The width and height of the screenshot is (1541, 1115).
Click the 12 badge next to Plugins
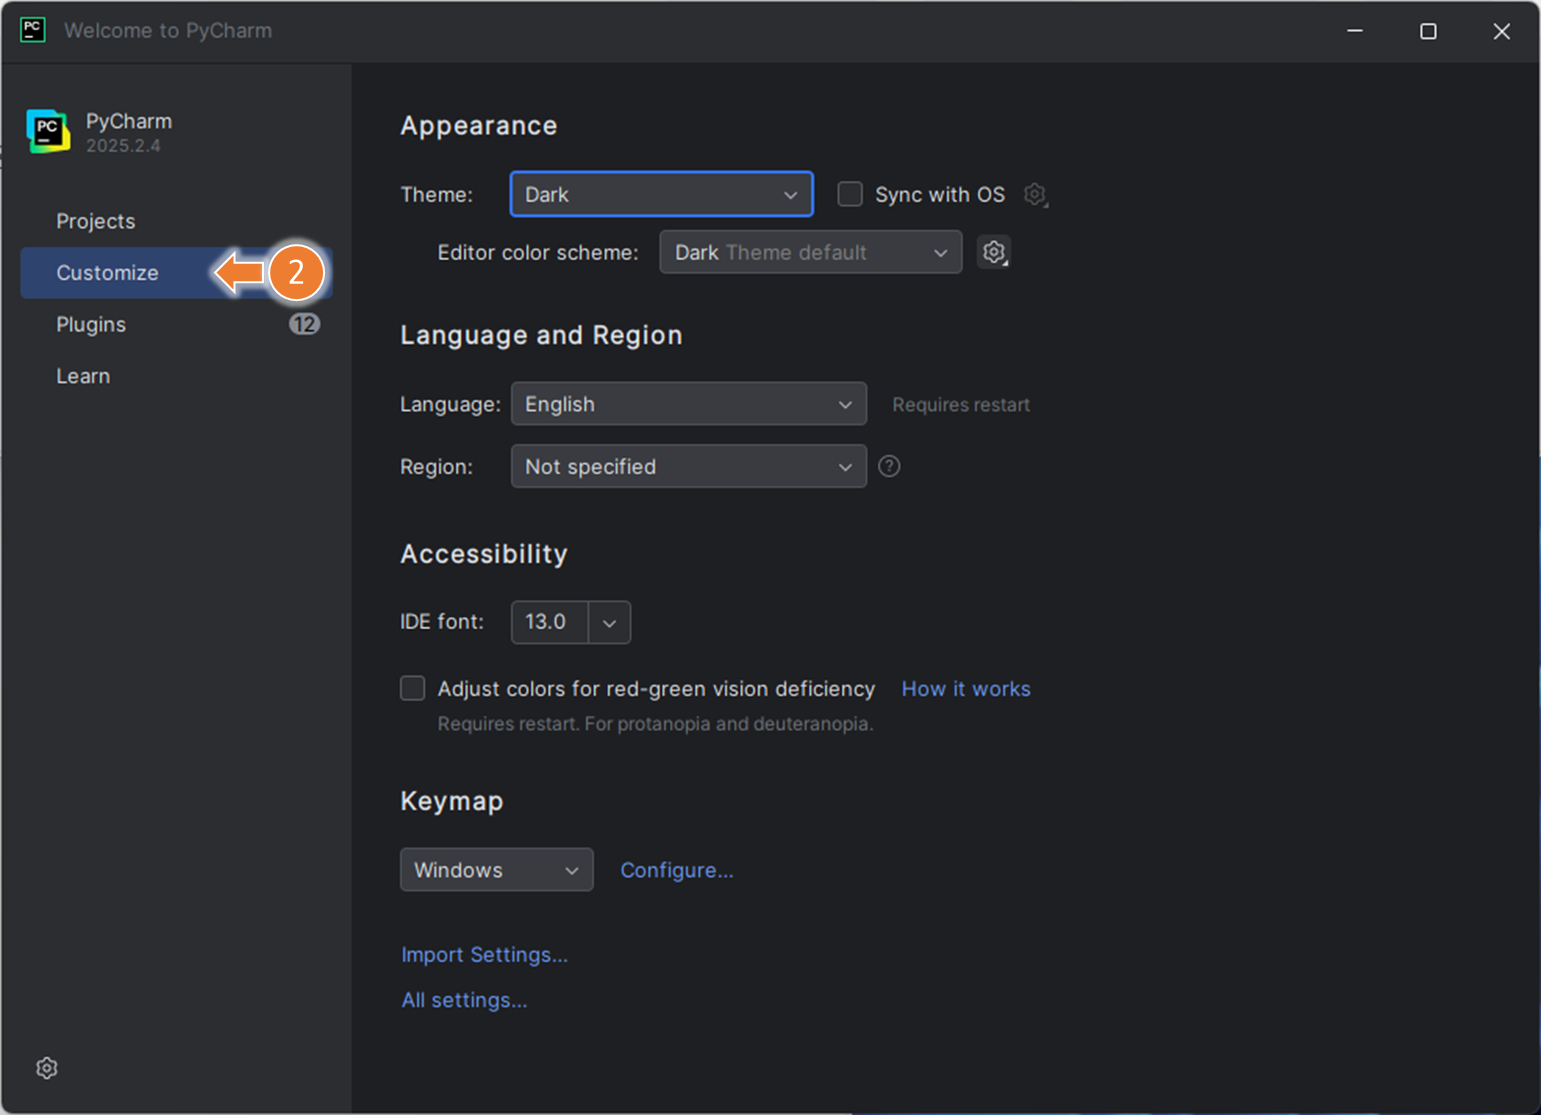(x=304, y=324)
